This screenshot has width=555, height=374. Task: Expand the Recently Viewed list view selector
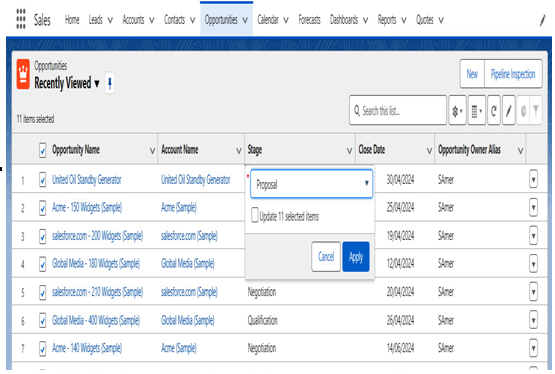[97, 84]
